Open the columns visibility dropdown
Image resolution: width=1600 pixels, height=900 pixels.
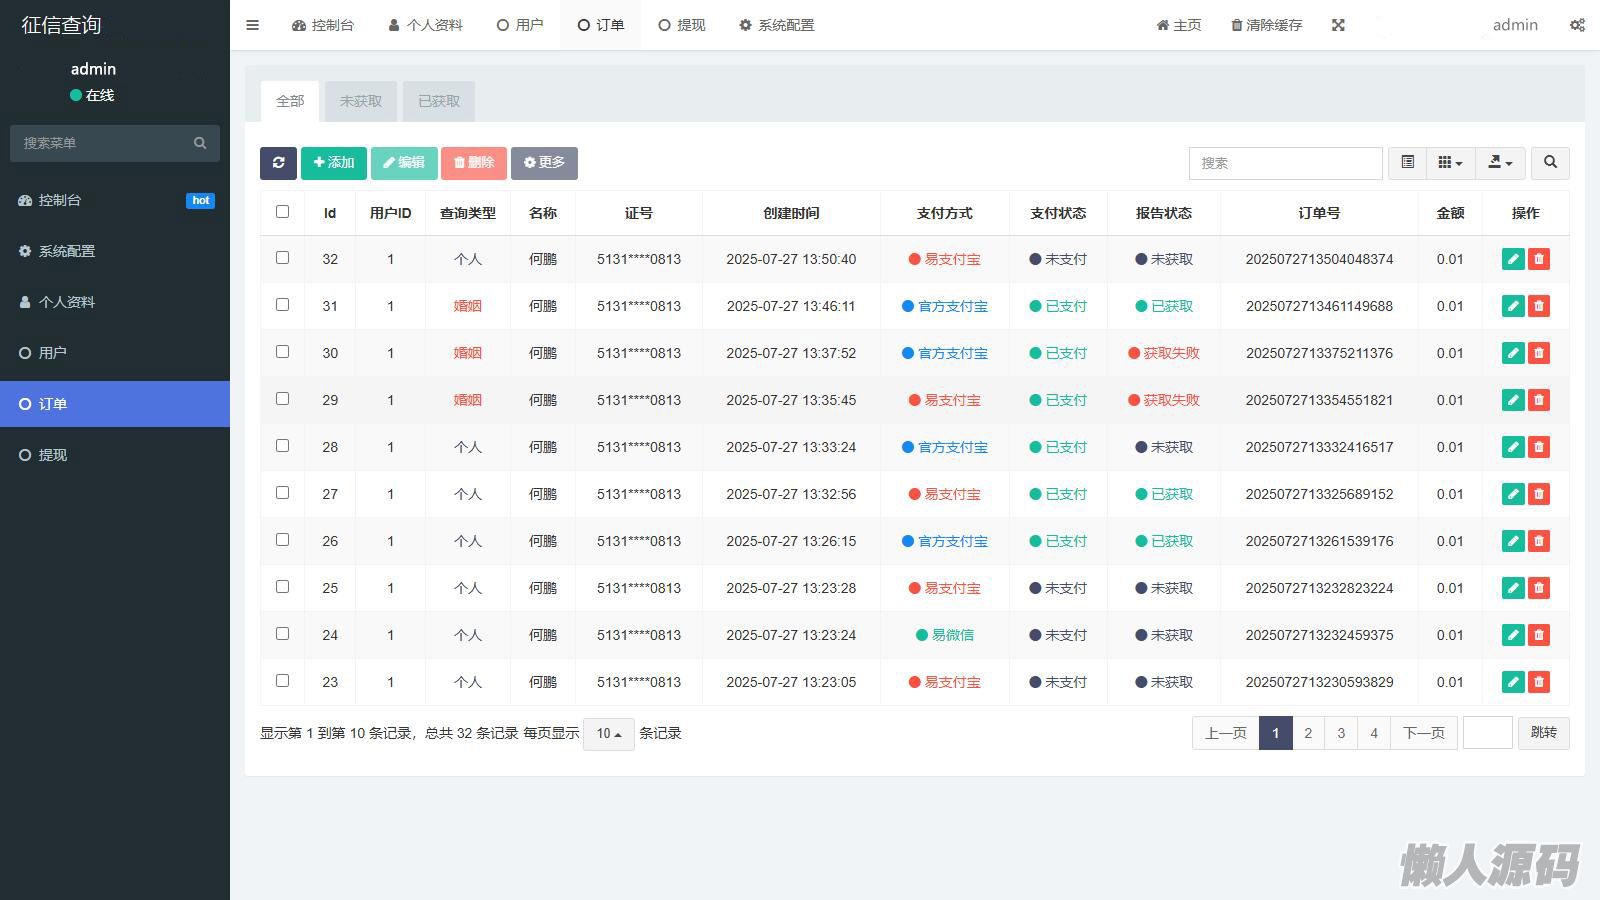pos(1450,163)
